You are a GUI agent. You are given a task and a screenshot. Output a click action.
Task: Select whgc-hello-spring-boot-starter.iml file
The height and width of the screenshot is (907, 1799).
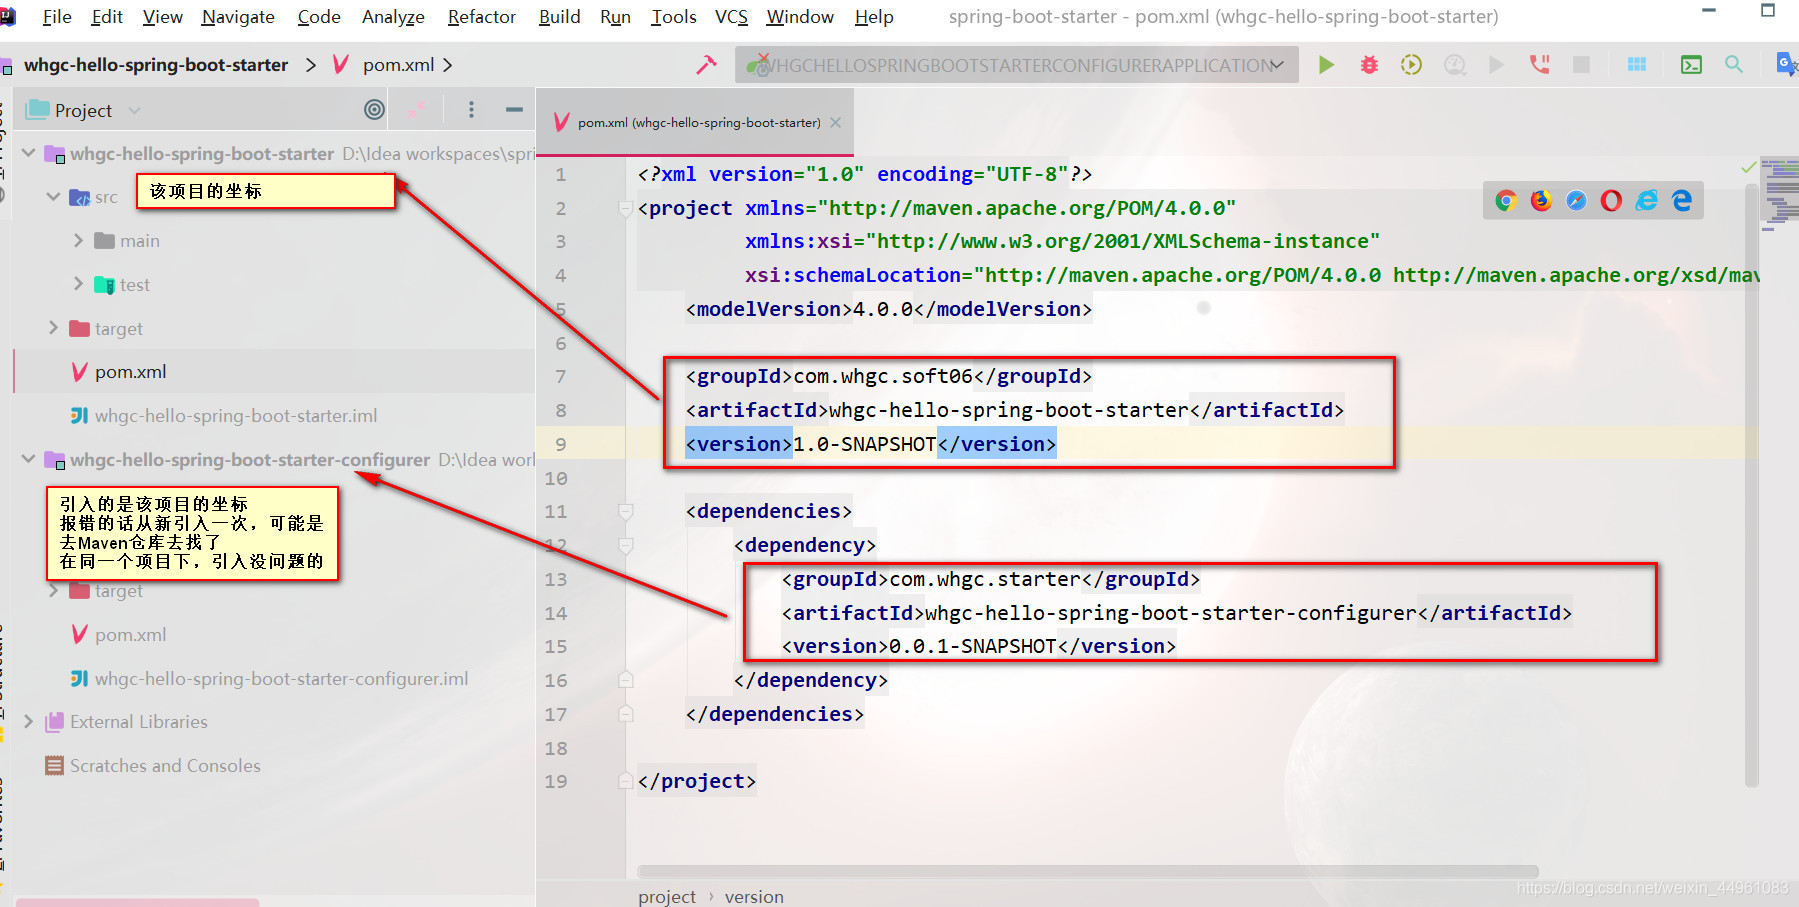point(236,415)
